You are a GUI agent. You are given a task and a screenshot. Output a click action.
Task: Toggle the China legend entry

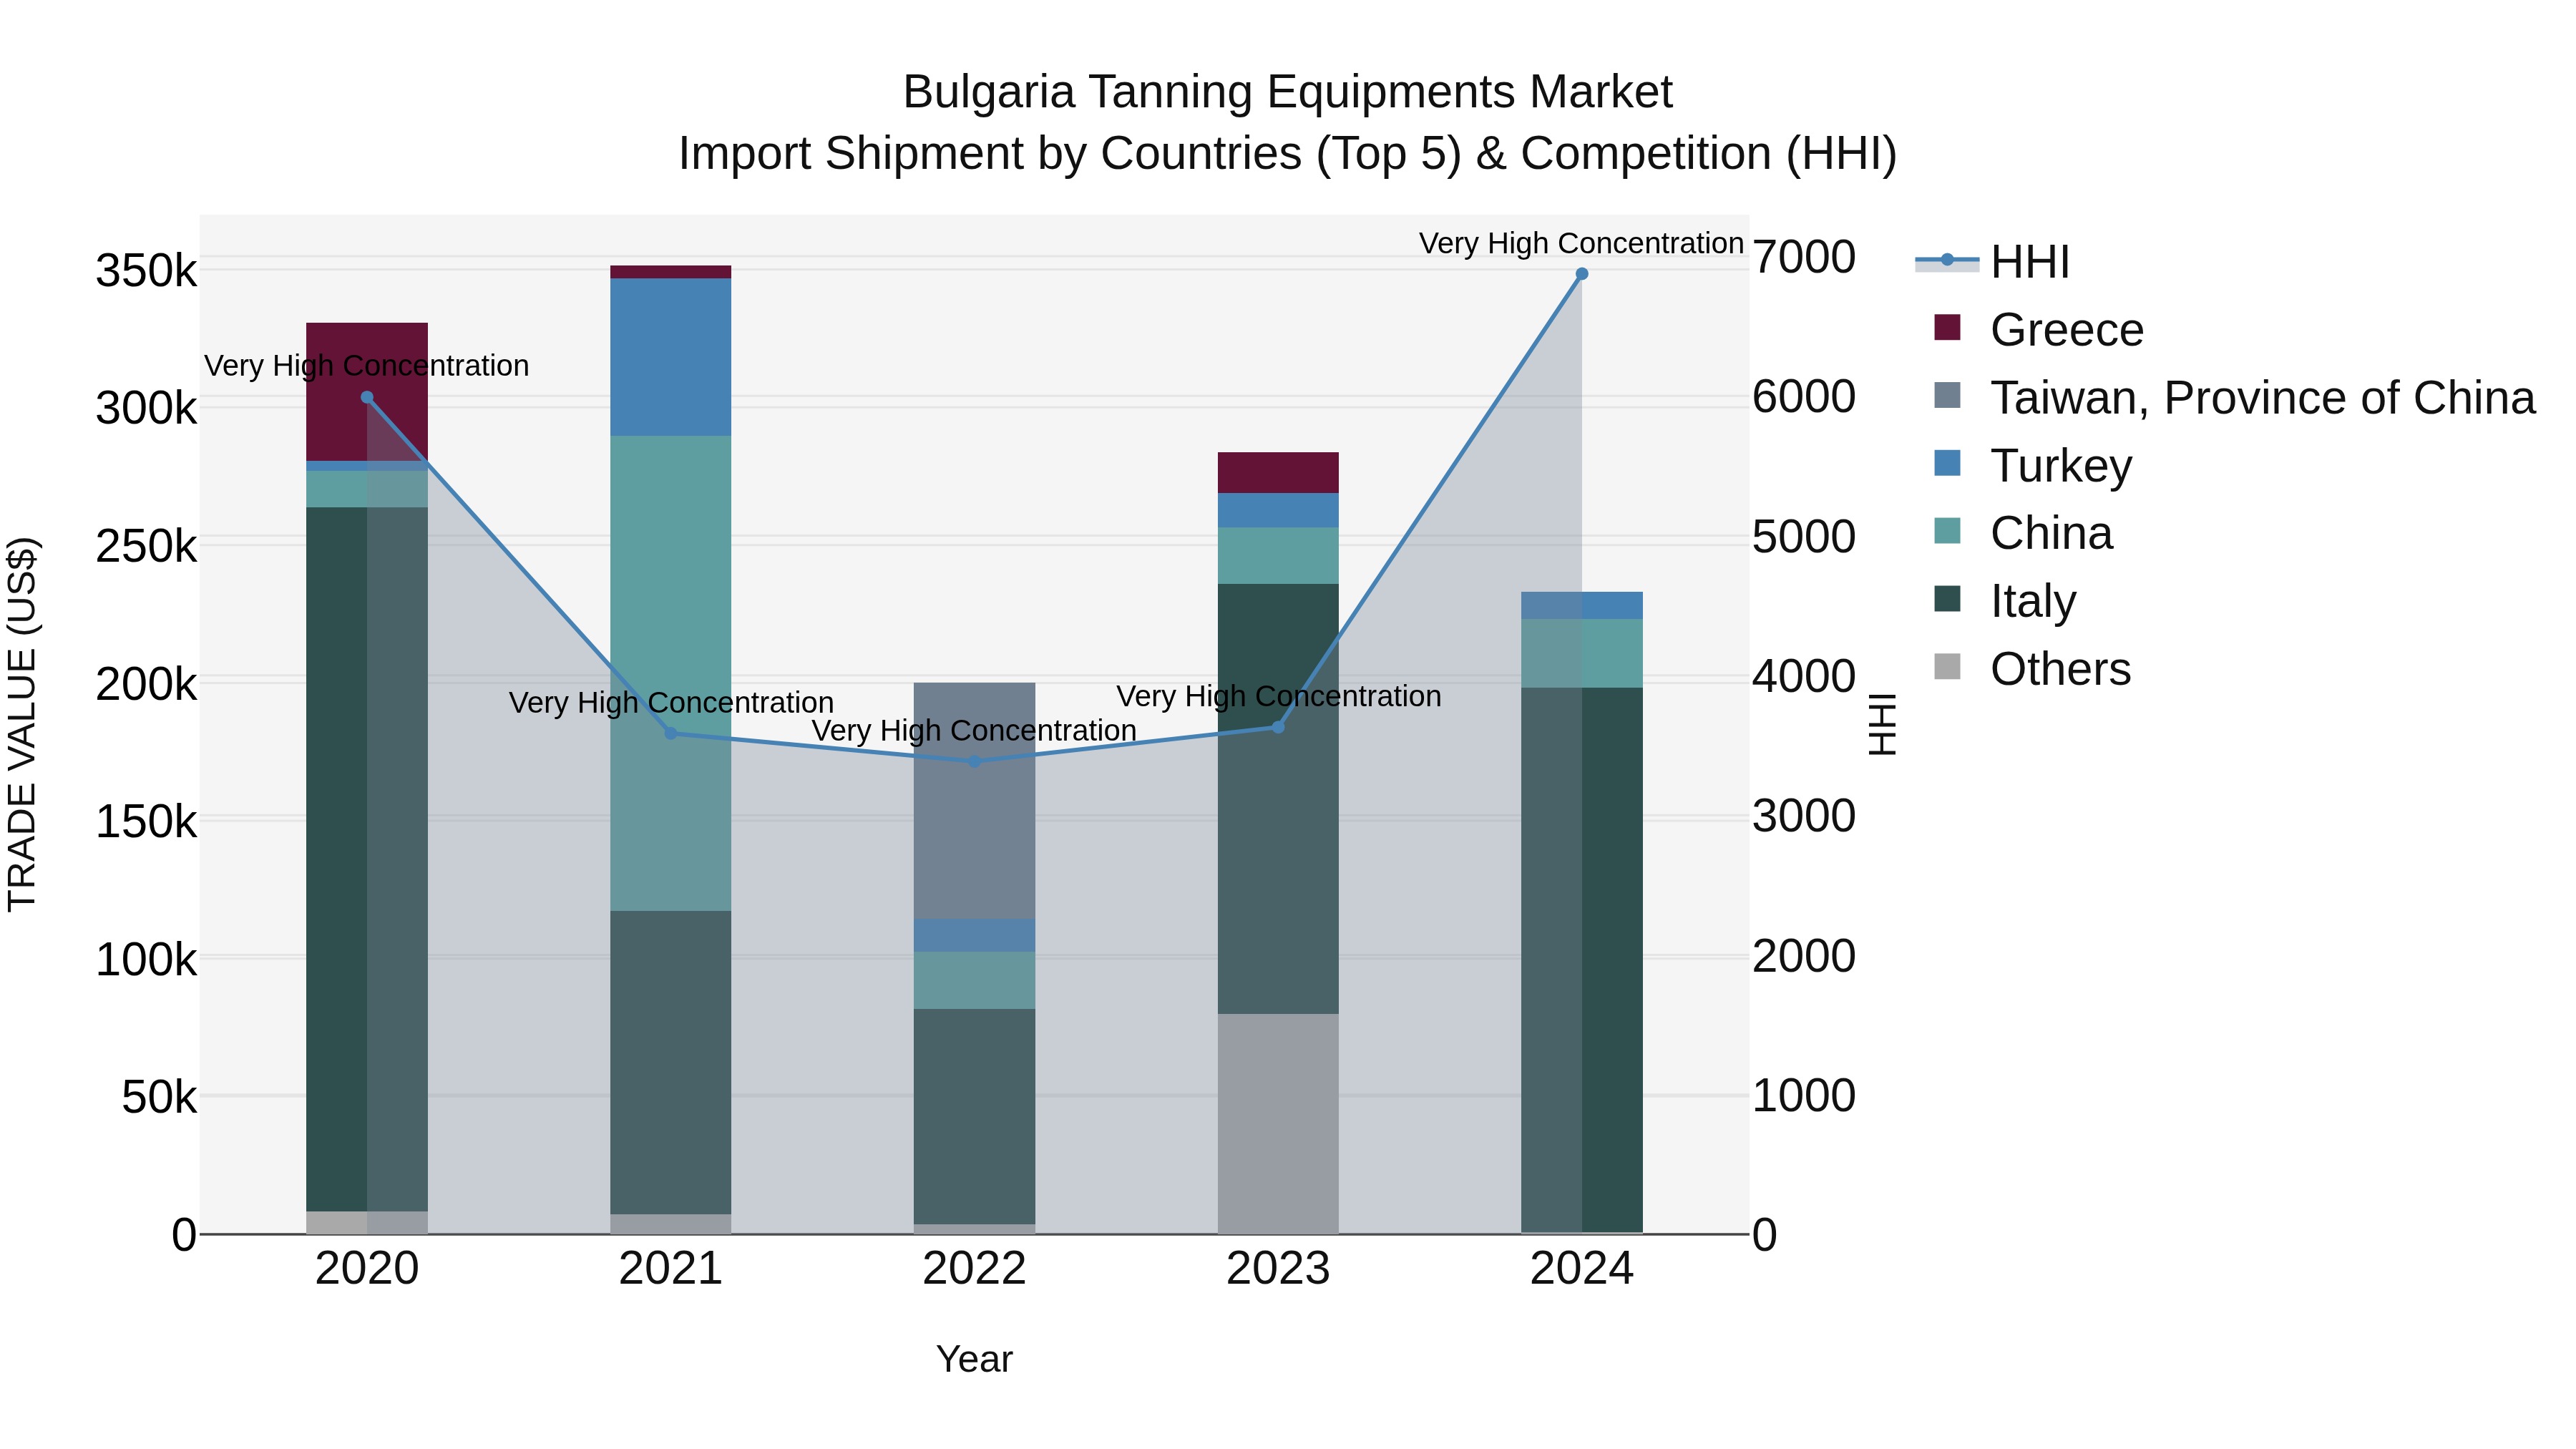[2023, 533]
